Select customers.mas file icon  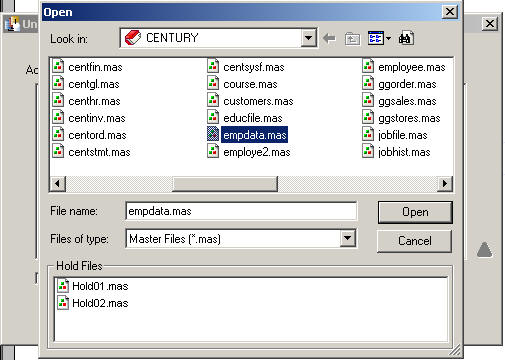(213, 100)
